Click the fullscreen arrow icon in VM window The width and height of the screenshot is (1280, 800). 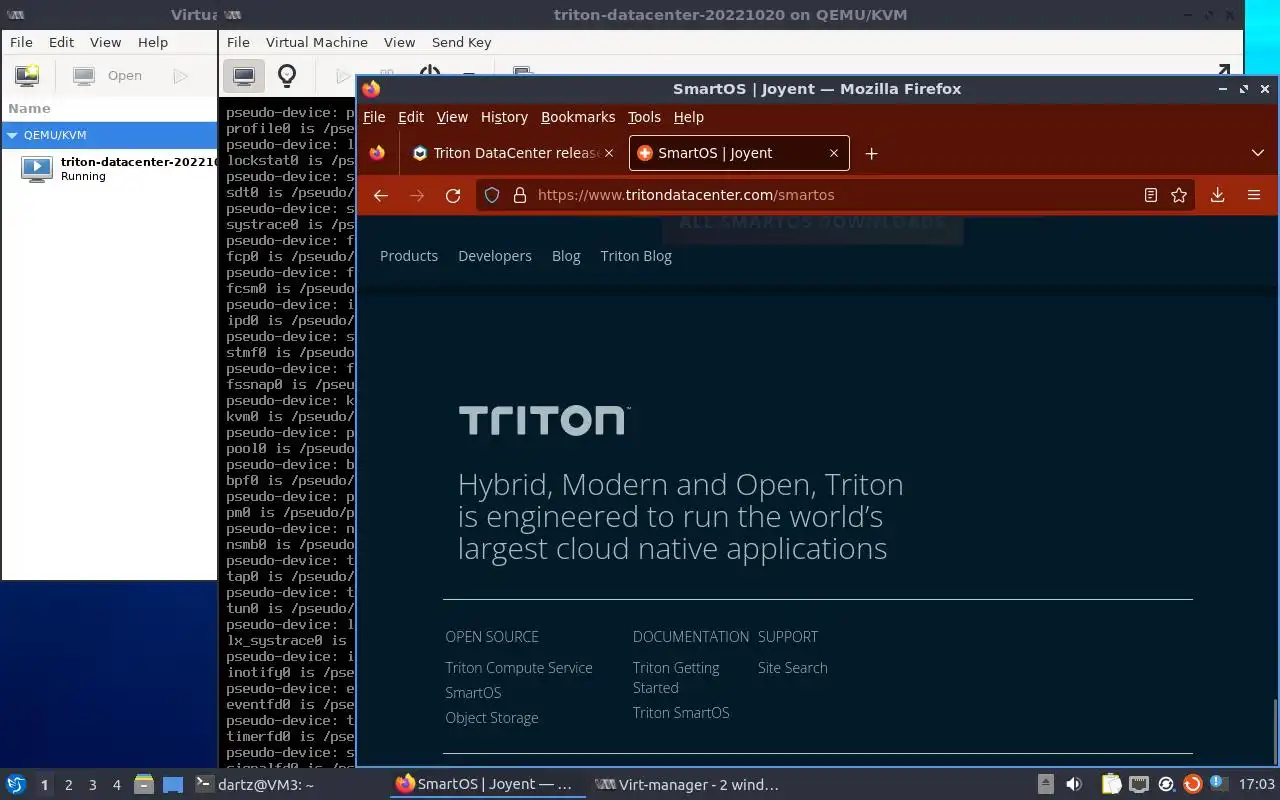tap(1223, 71)
